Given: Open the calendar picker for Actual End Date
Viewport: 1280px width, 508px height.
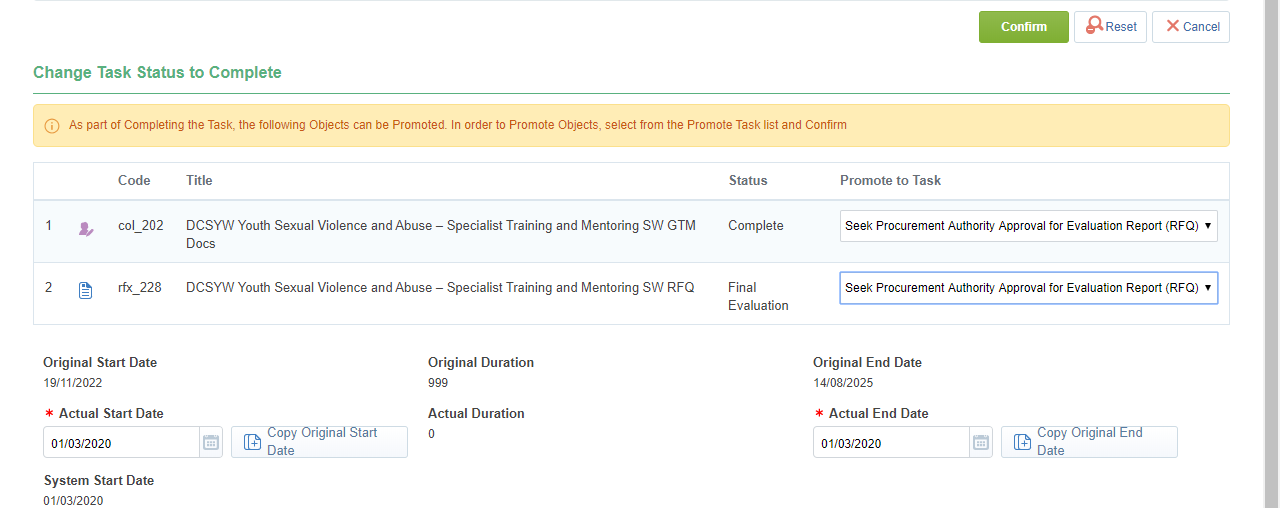Looking at the screenshot, I should [x=981, y=443].
